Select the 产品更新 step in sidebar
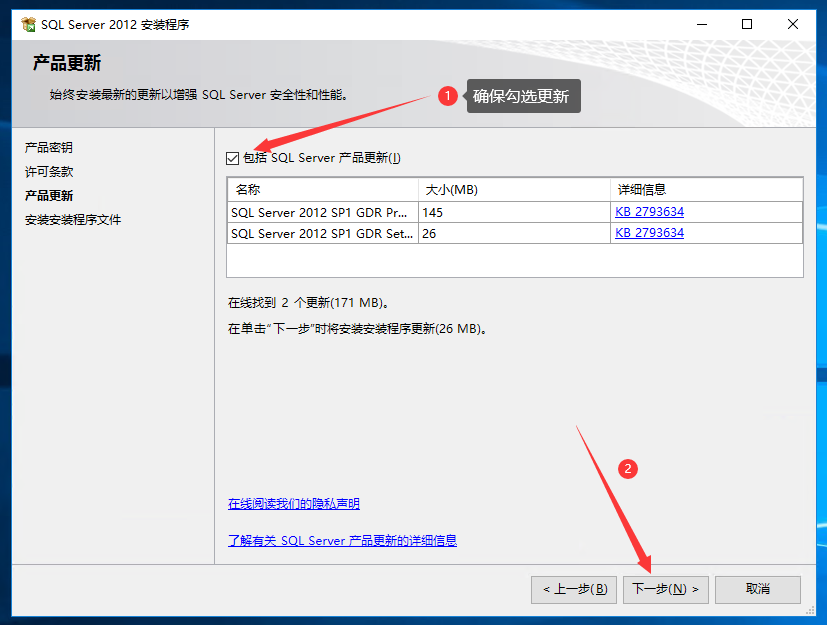The height and width of the screenshot is (625, 827). (49, 196)
